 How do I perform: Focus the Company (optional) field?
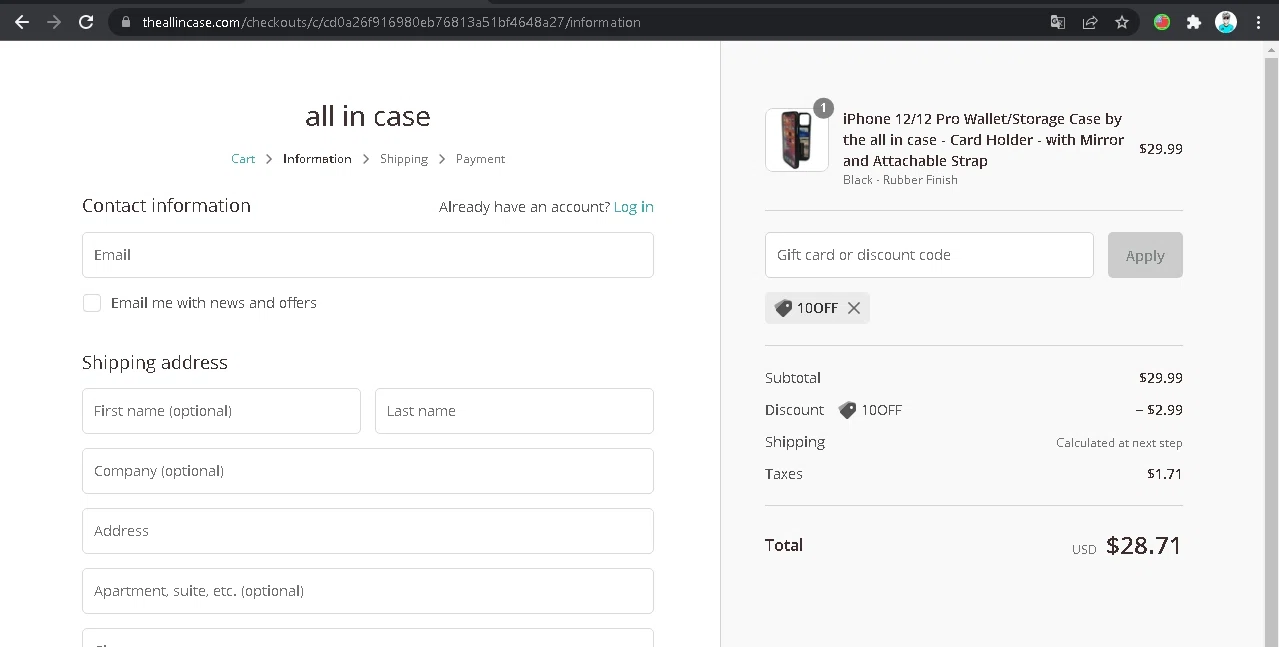click(x=368, y=471)
